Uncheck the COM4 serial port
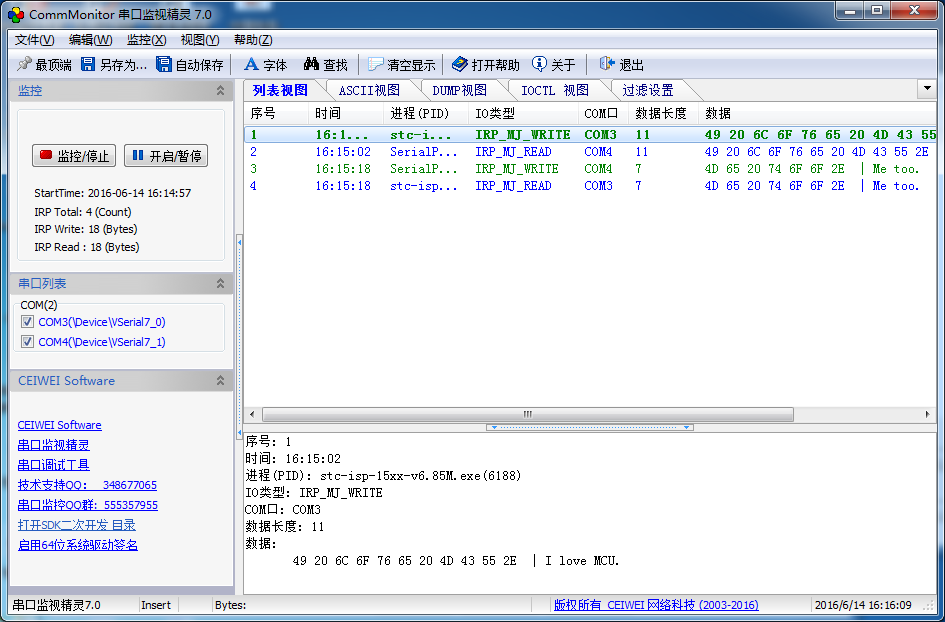The height and width of the screenshot is (622, 945). click(27, 341)
